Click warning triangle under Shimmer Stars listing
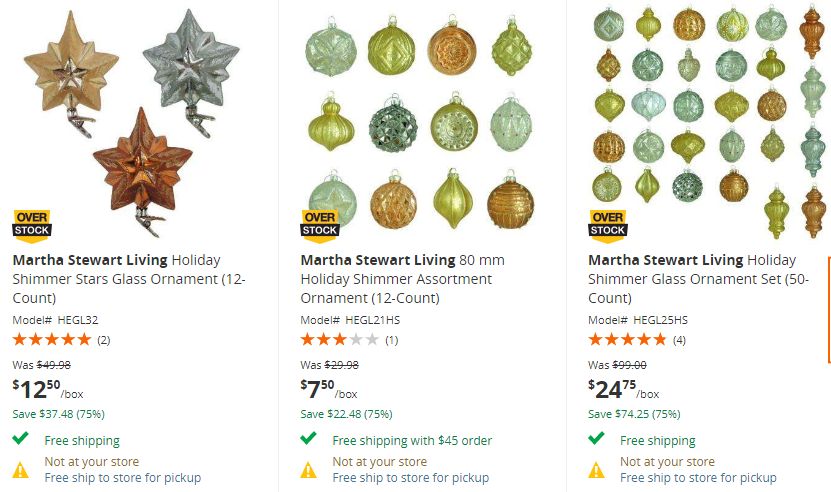Viewport: 831px width, 492px height. coord(21,469)
